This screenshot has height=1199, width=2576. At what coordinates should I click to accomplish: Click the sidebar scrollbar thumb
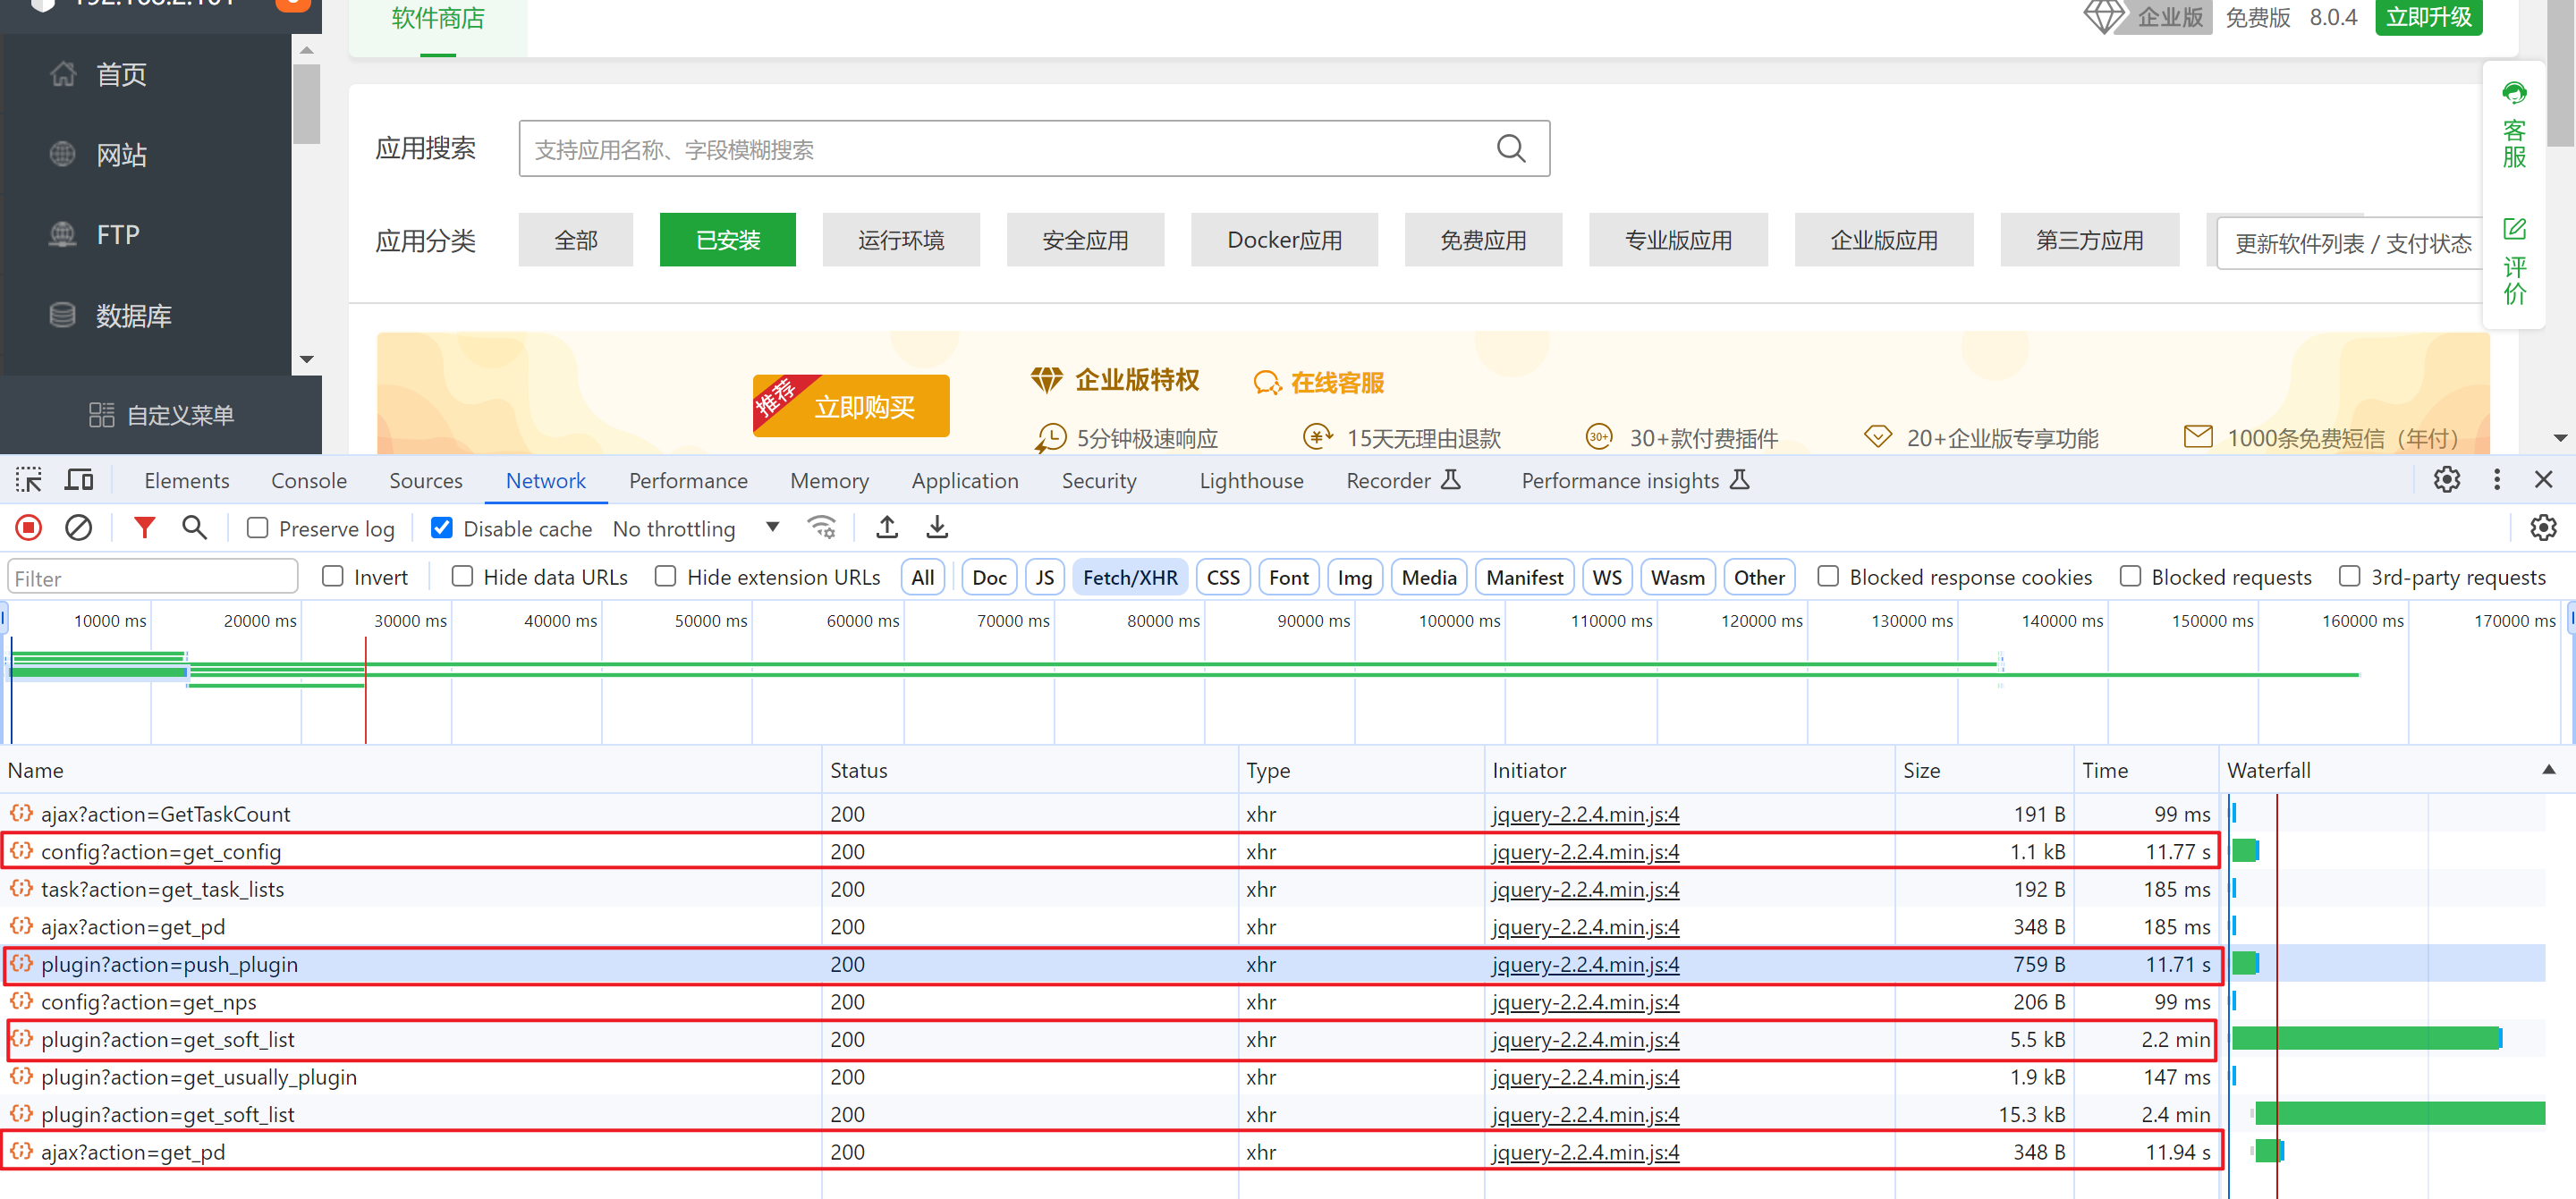[x=307, y=104]
